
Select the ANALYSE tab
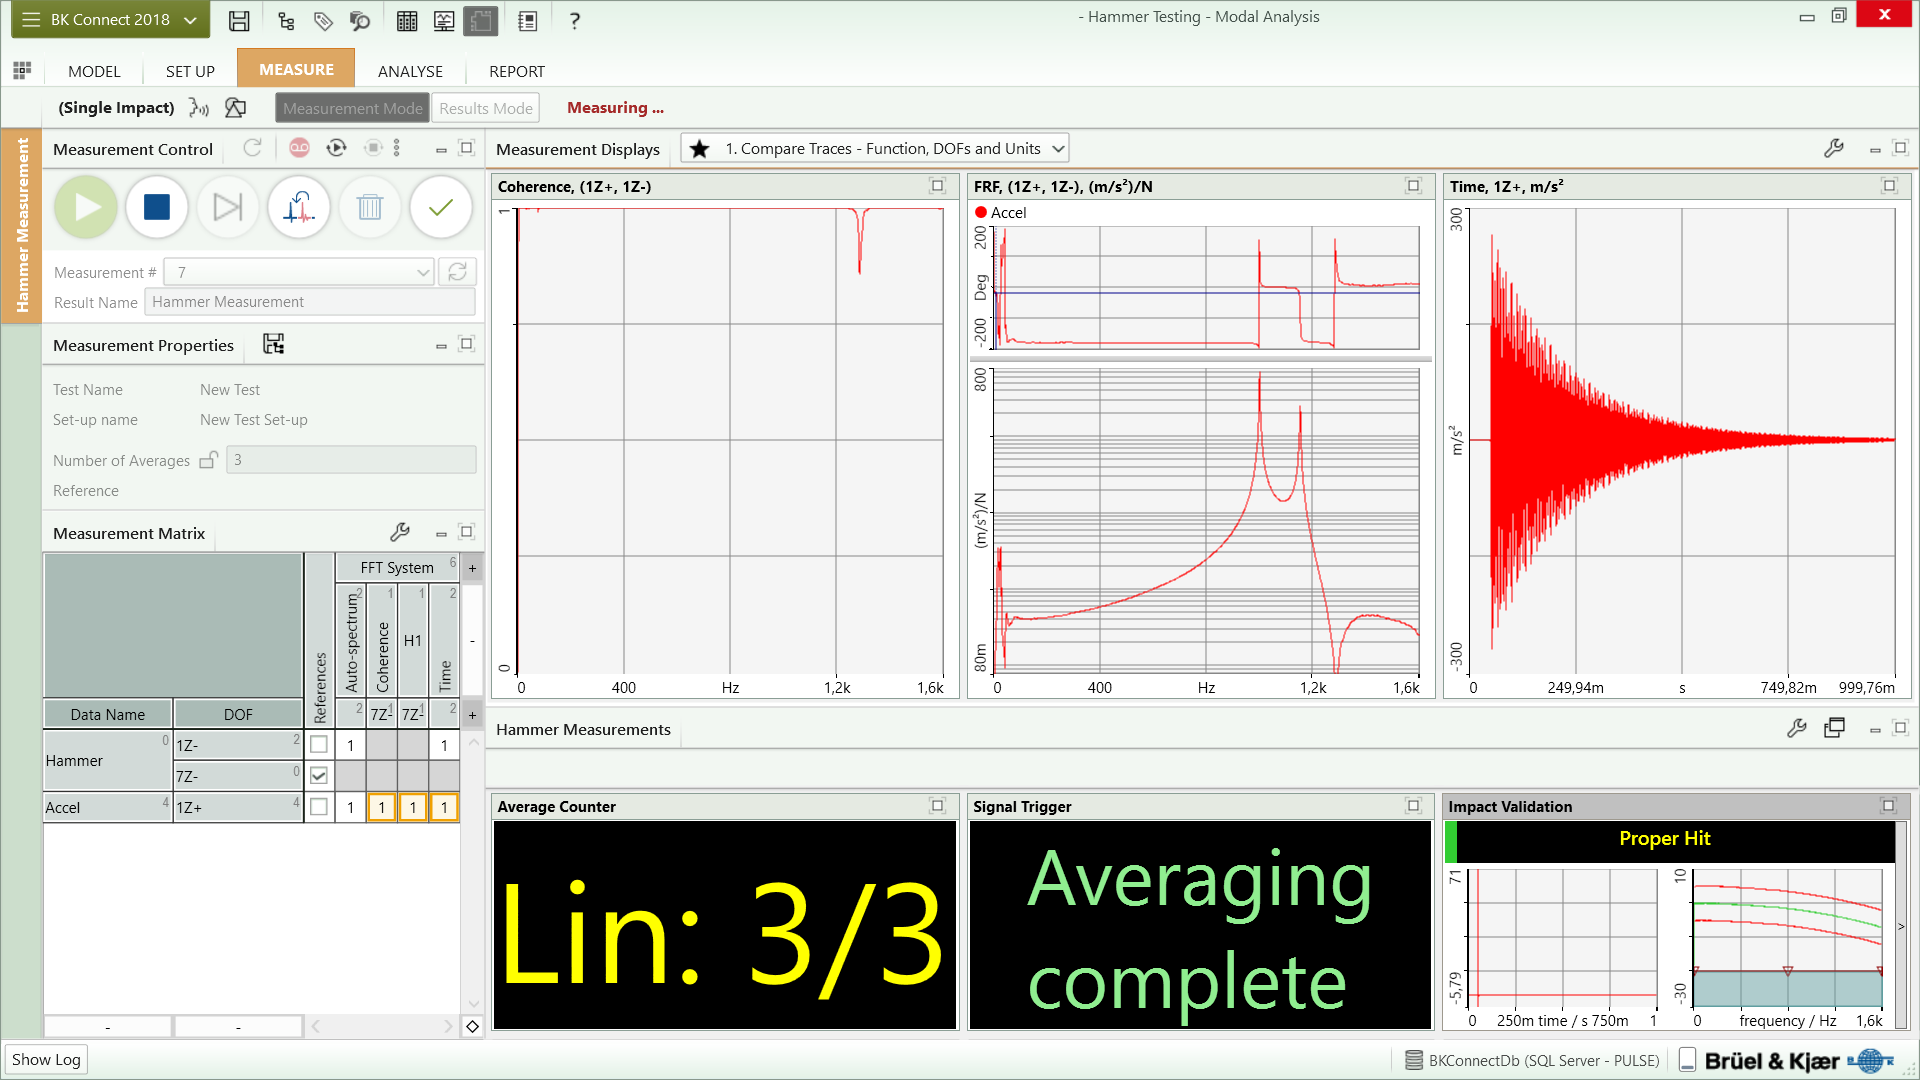tap(409, 71)
